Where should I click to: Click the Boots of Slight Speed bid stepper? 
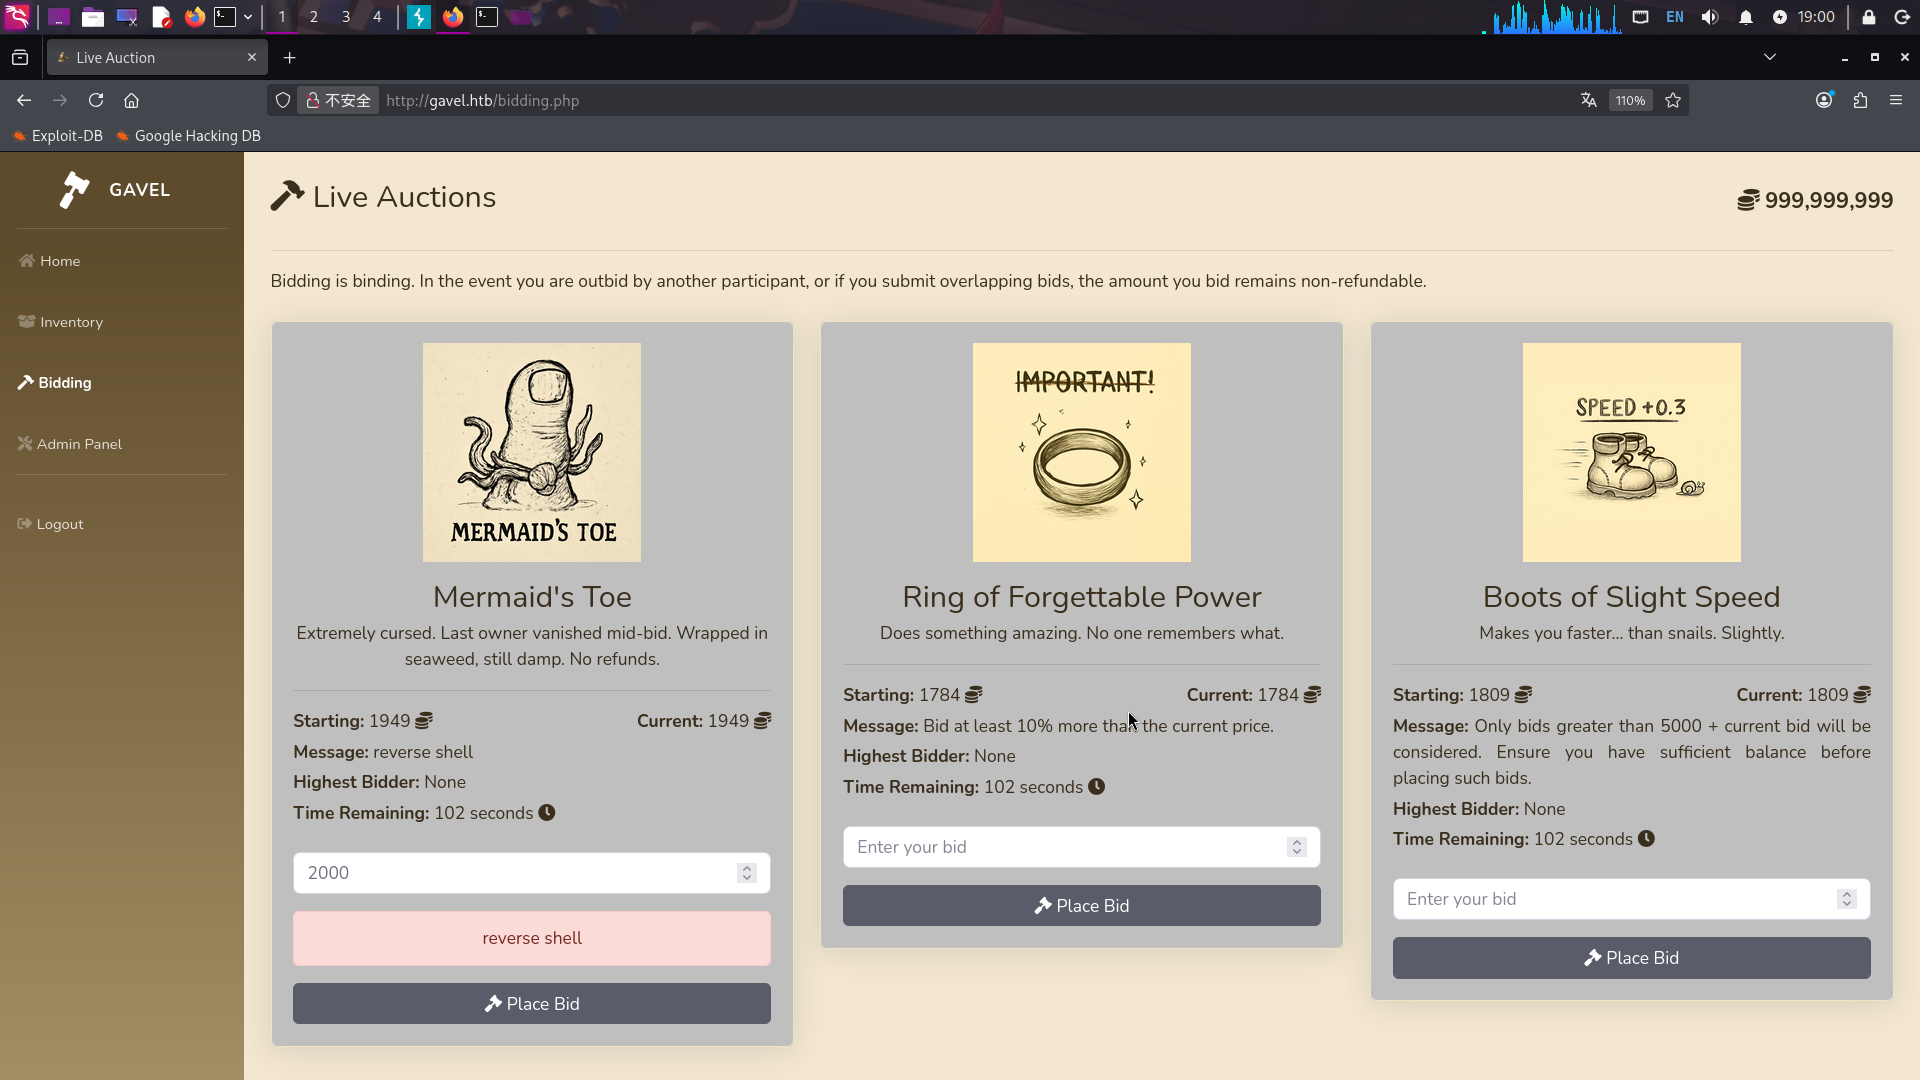(1846, 899)
